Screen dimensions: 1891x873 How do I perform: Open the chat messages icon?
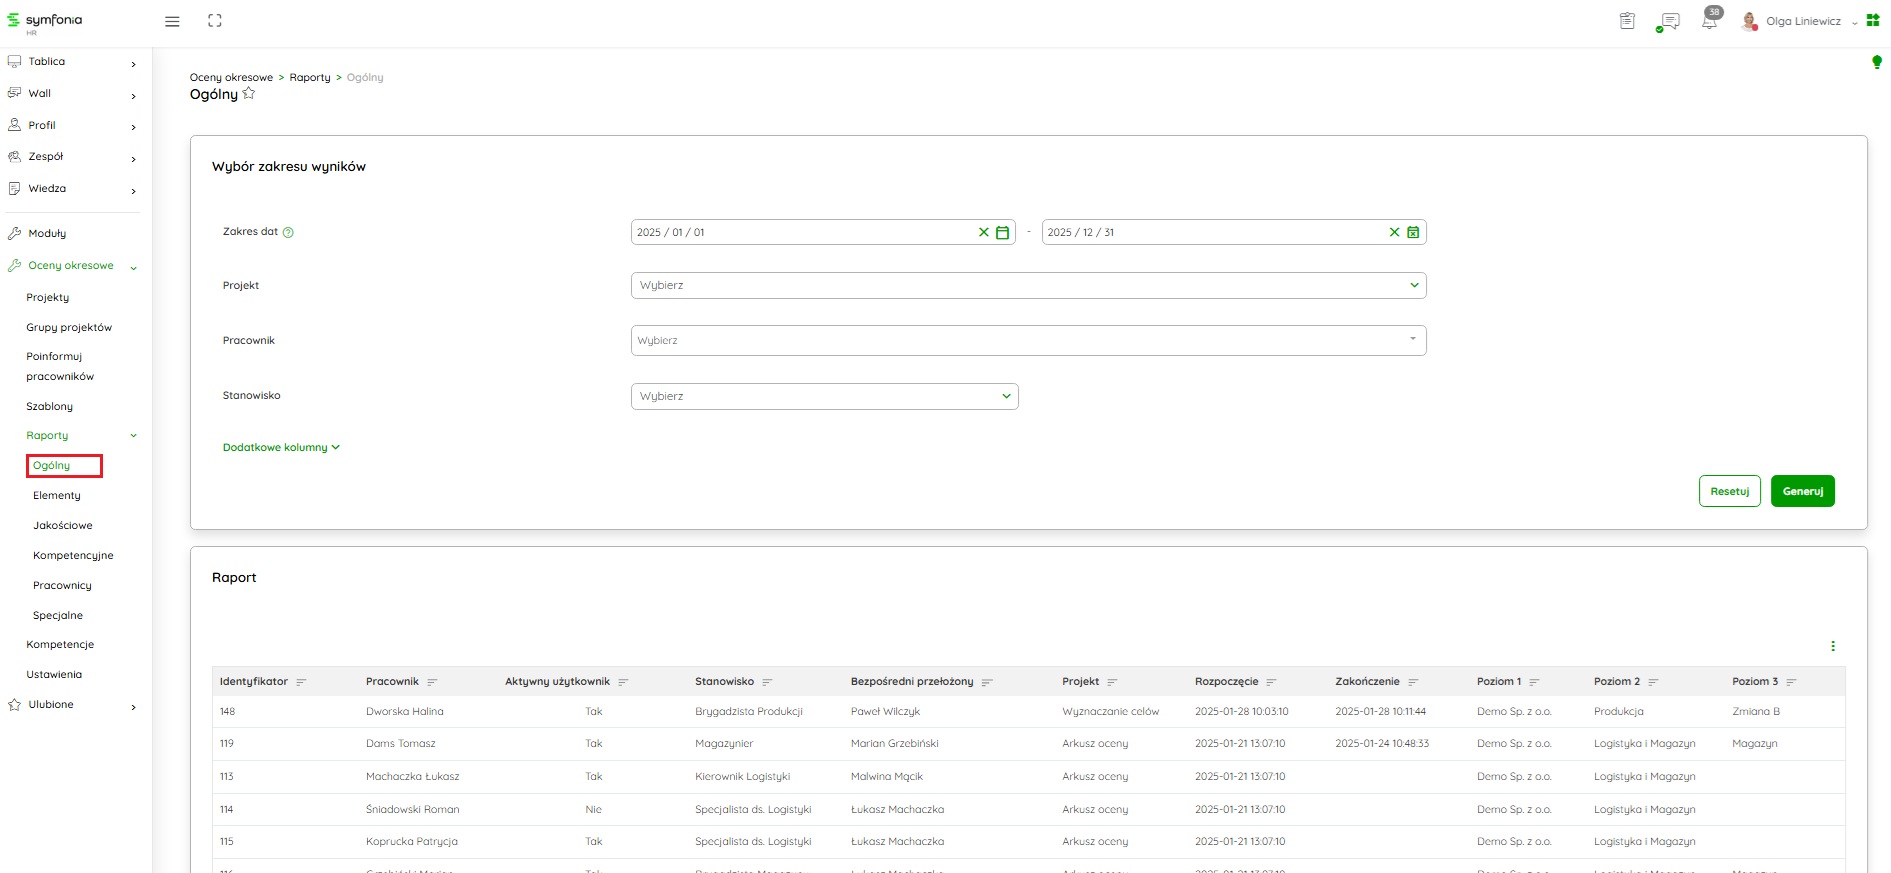1668,22
